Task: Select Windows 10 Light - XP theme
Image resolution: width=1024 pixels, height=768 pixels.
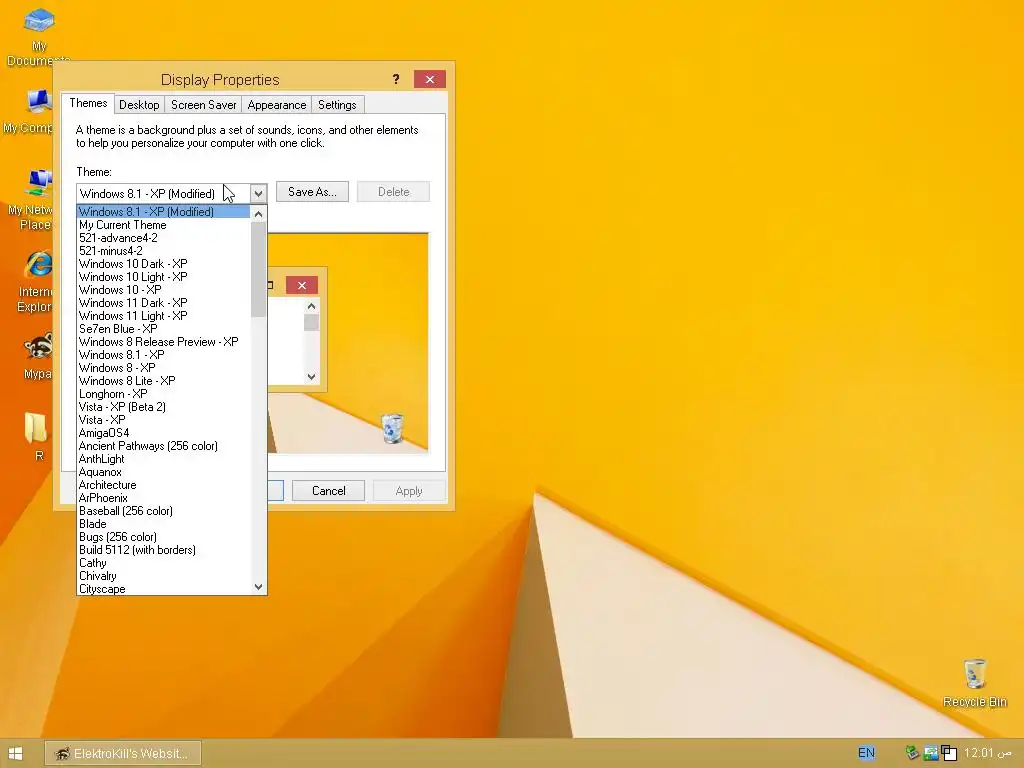Action: tap(163, 277)
